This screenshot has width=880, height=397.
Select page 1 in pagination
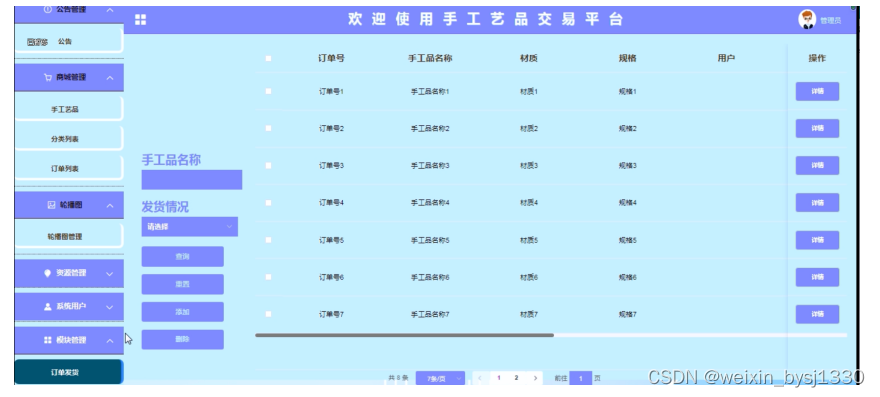tap(498, 378)
